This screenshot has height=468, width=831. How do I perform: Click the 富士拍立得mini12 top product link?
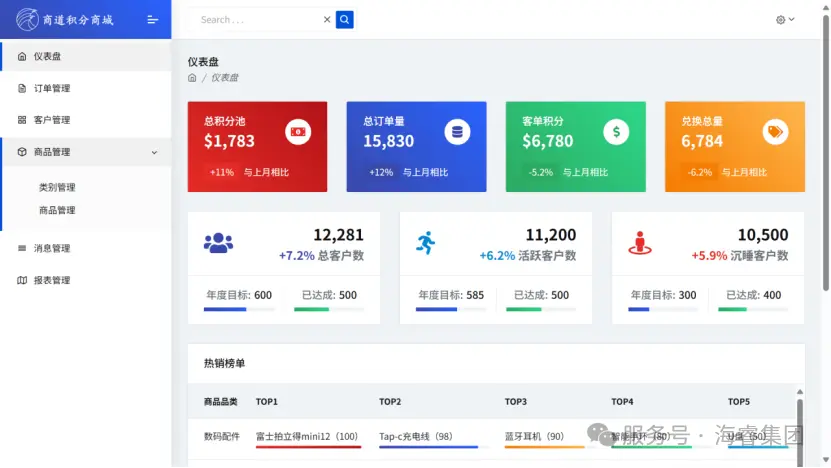[307, 437]
